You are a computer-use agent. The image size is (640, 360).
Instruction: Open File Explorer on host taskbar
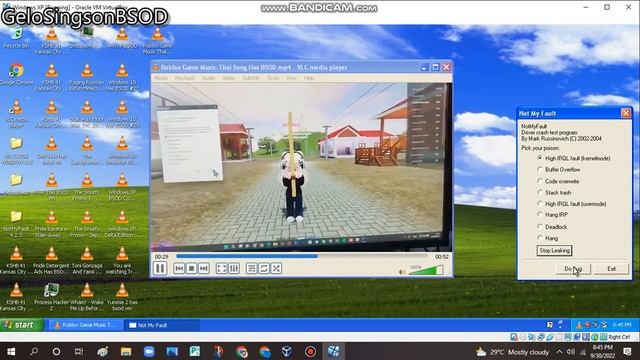click(x=126, y=351)
